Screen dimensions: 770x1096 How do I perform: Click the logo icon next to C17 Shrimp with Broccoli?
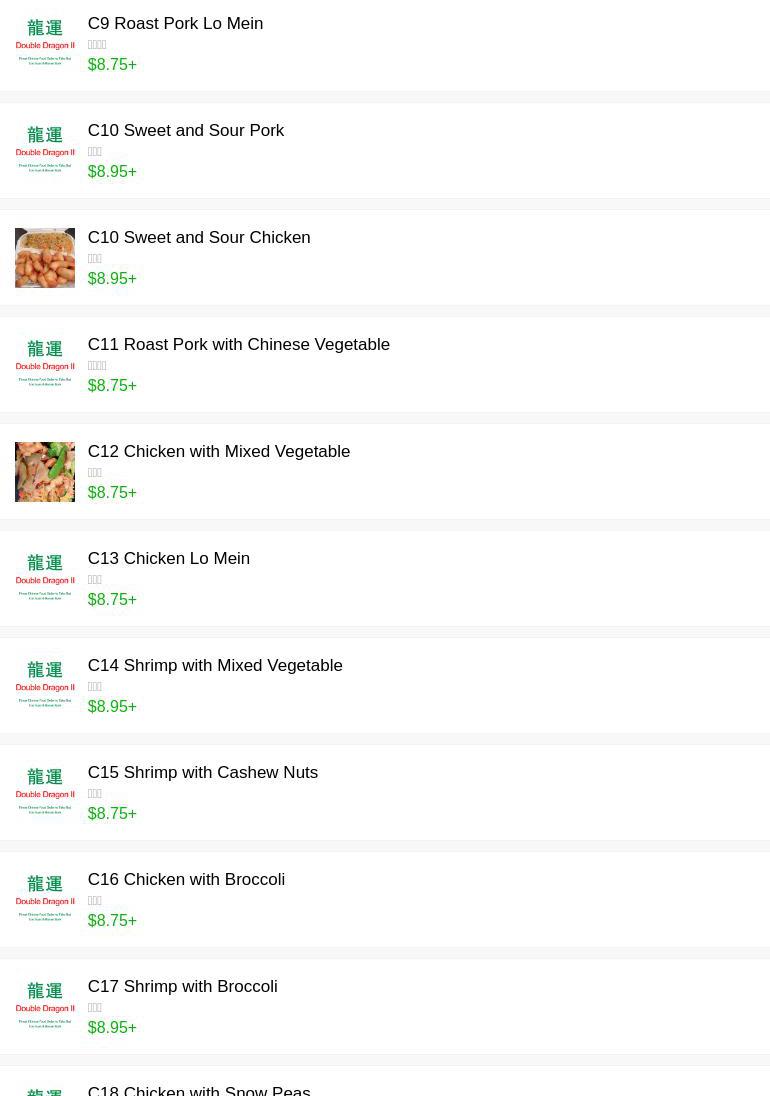pyautogui.click(x=45, y=1007)
